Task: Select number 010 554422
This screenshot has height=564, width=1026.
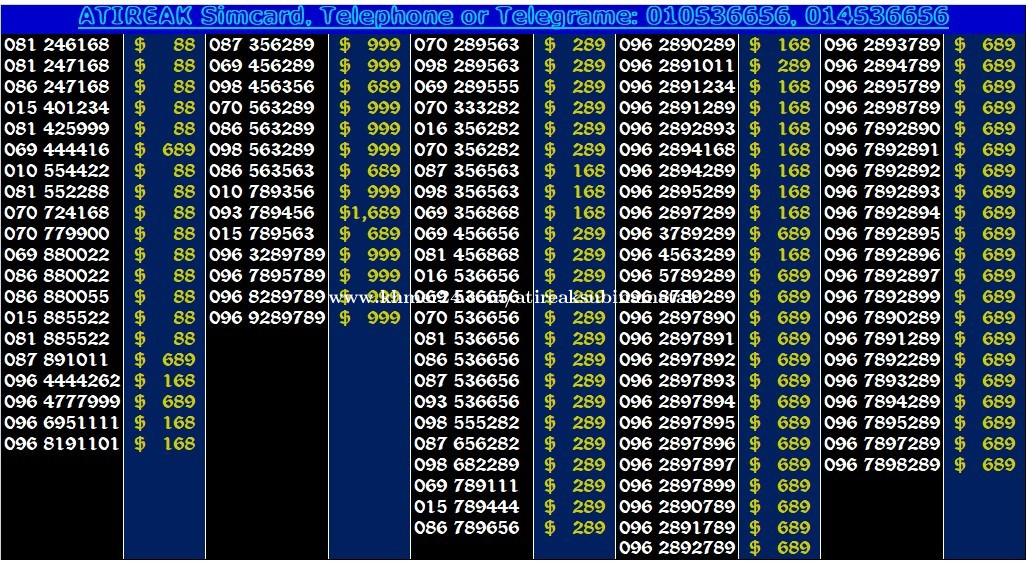Action: coord(57,171)
